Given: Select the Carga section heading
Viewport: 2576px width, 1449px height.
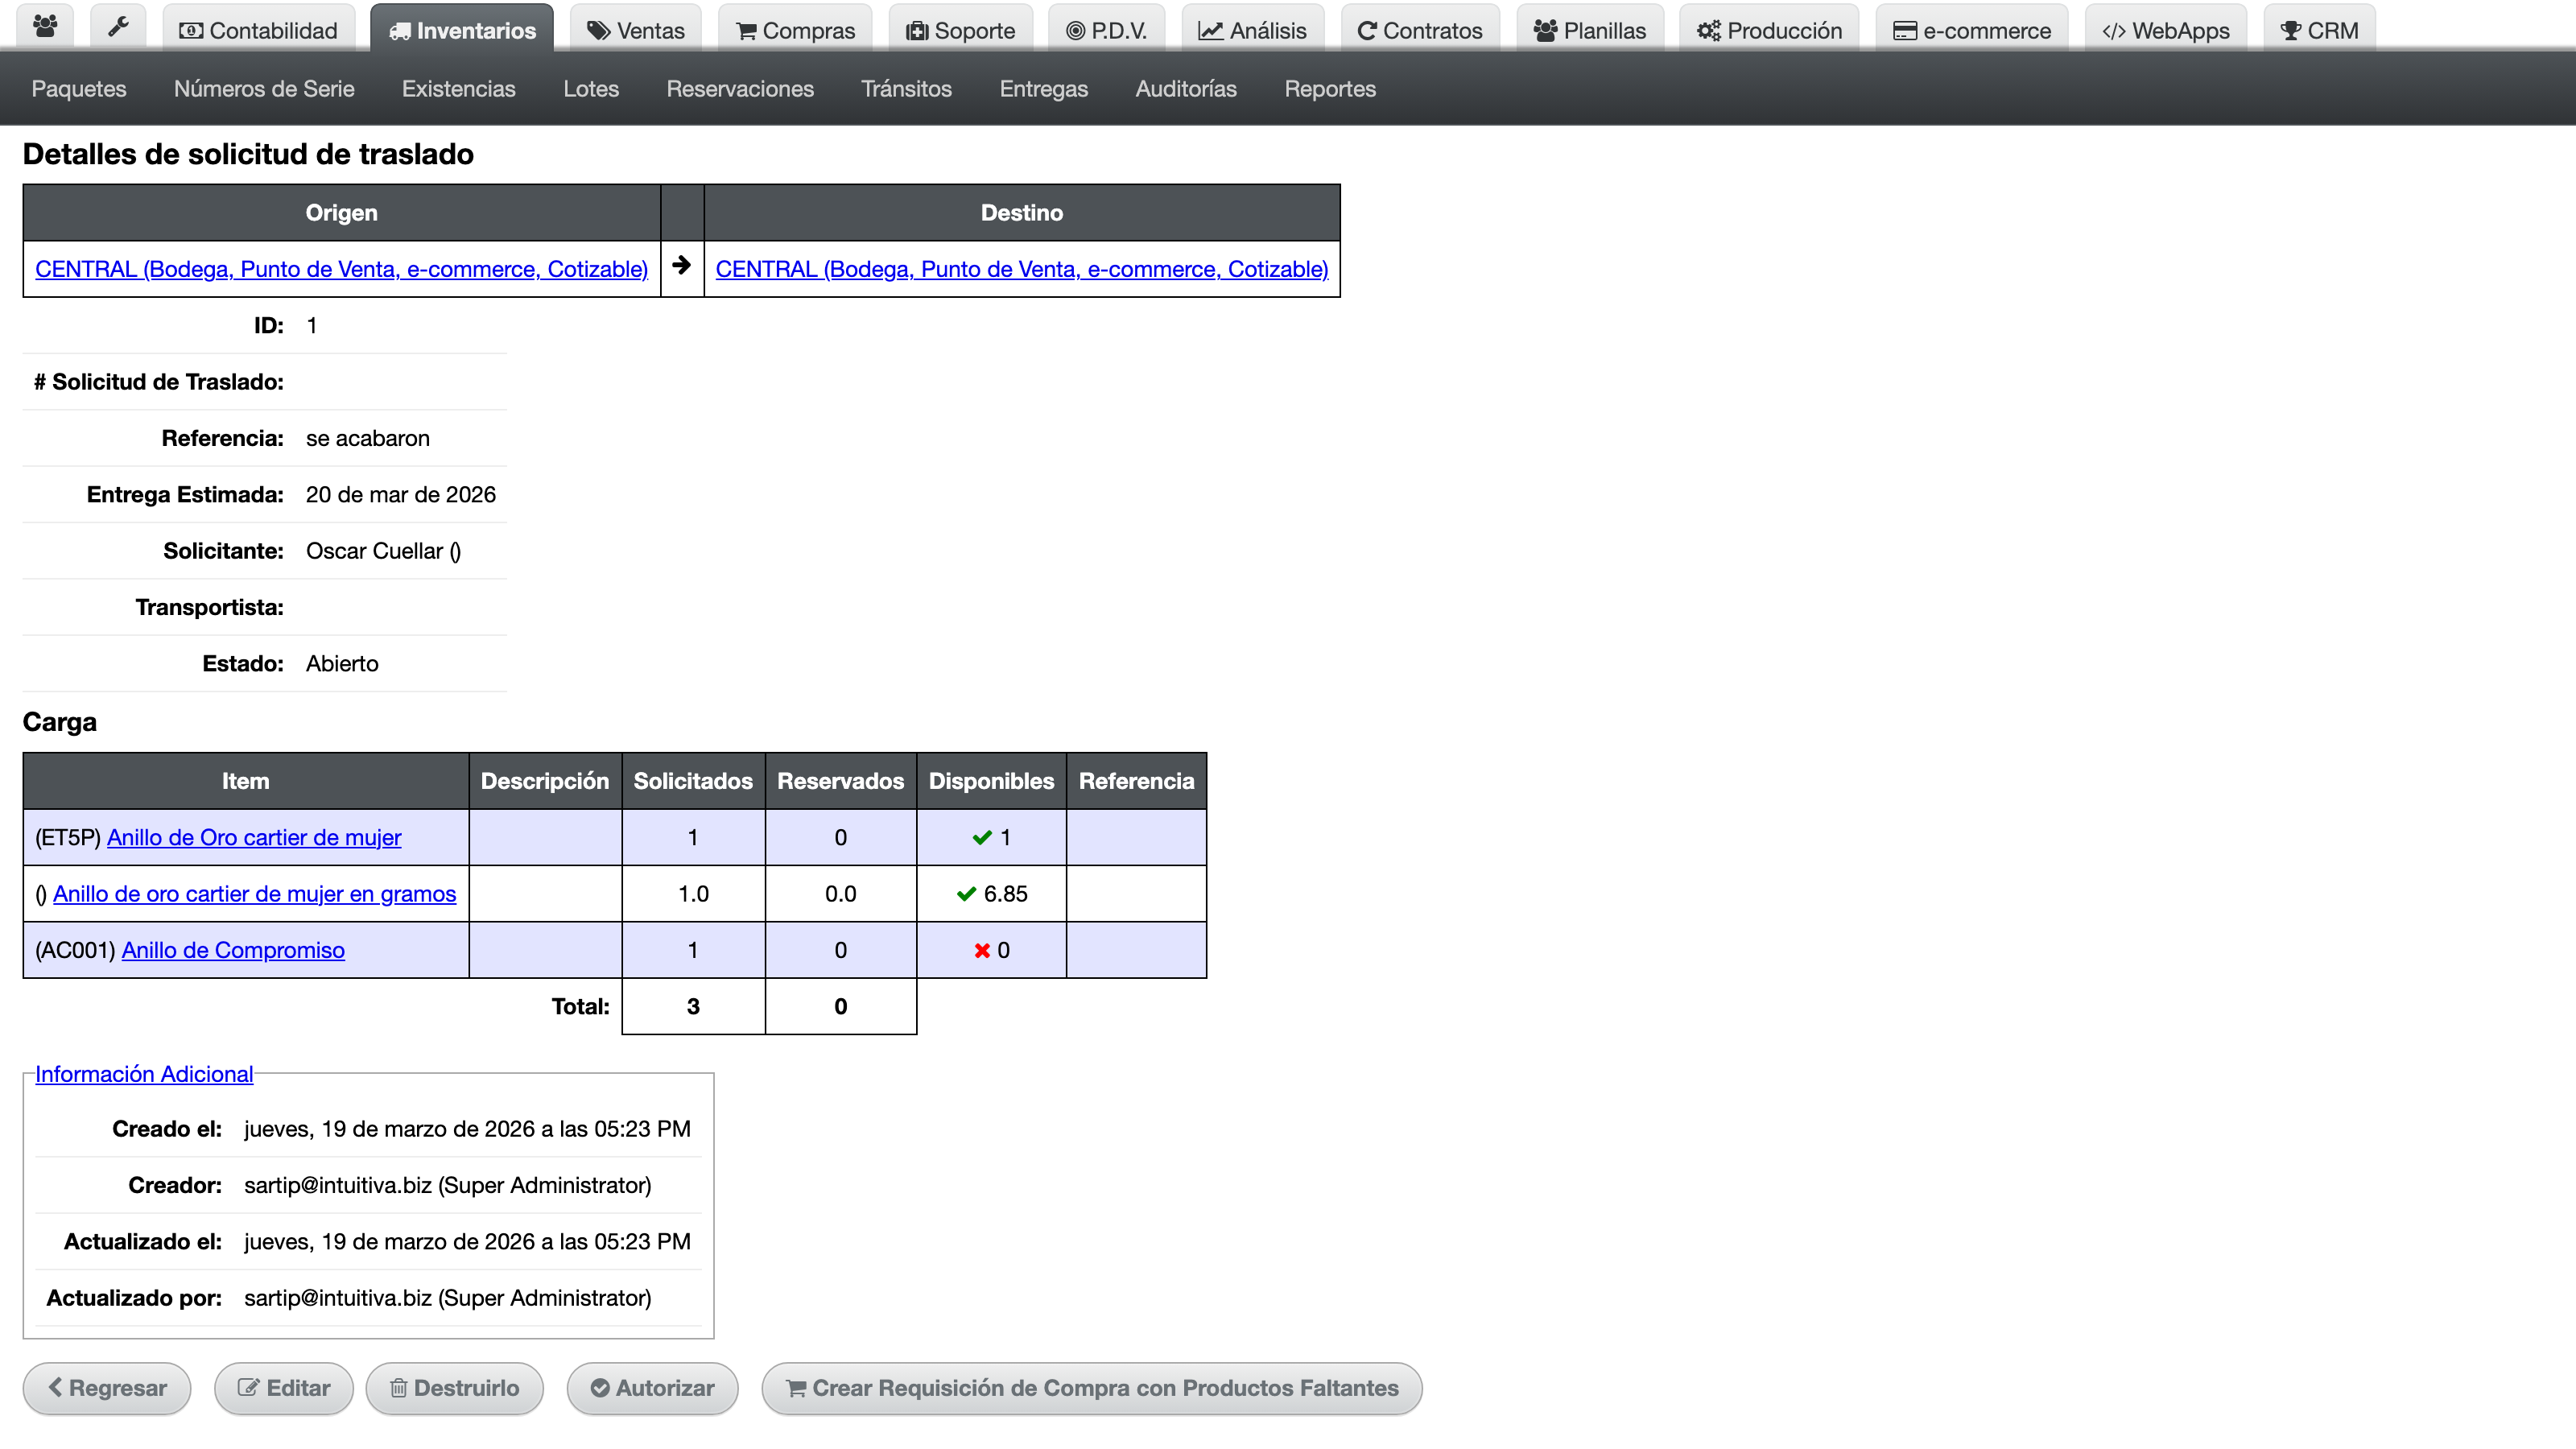Looking at the screenshot, I should [60, 722].
